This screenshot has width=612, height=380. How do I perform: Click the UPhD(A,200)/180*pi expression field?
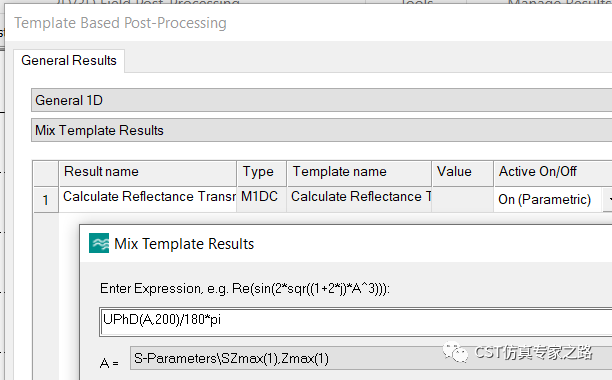[x=356, y=322]
